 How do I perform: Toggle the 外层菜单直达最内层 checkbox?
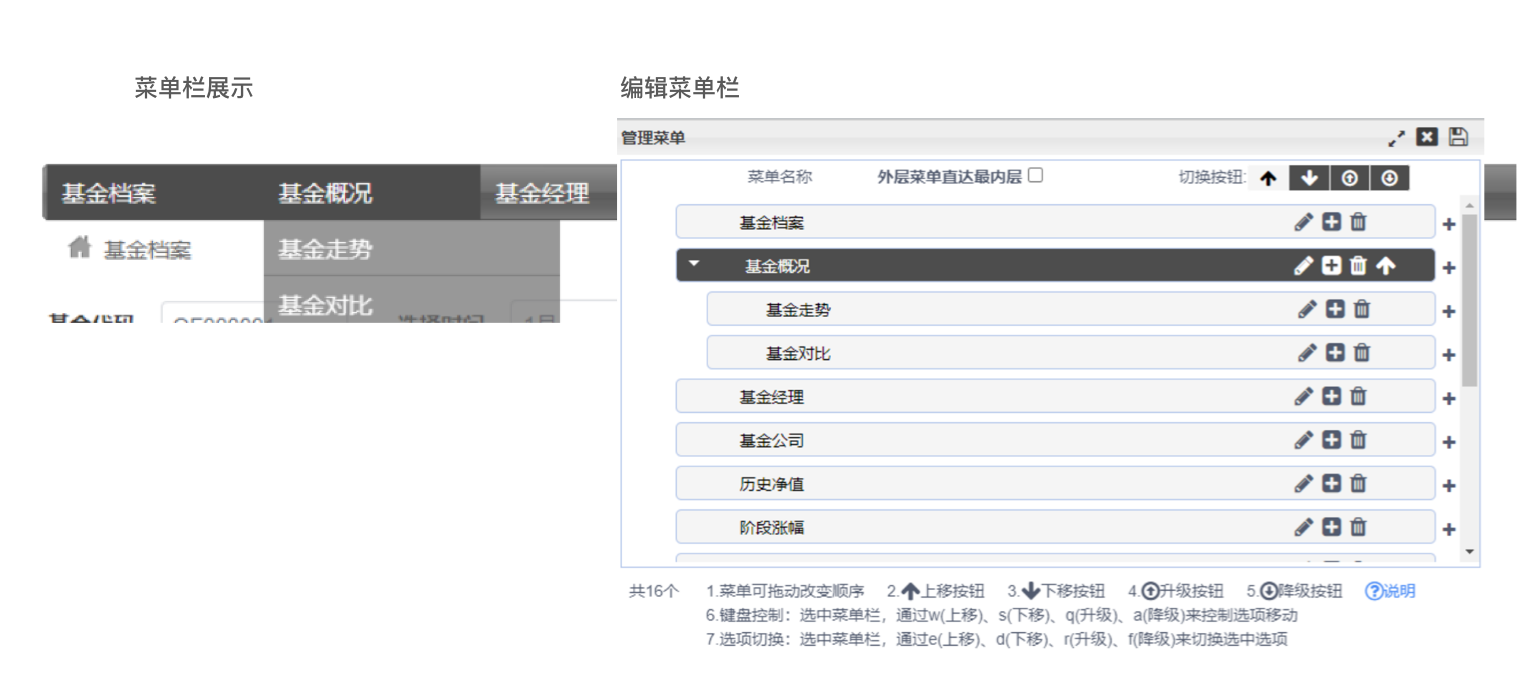click(1036, 176)
